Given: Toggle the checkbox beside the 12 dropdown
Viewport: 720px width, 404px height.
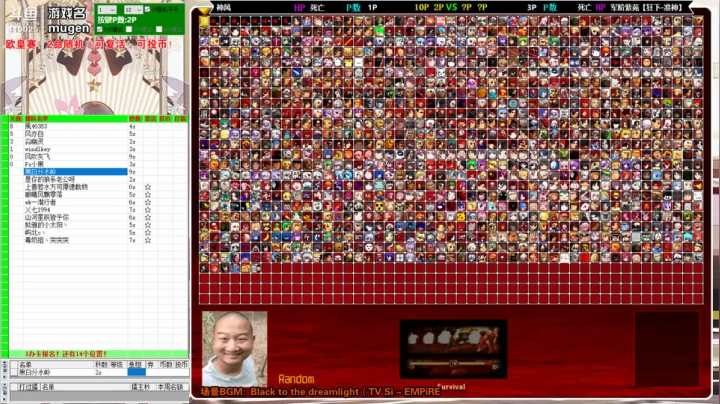Looking at the screenshot, I should coord(147,9).
